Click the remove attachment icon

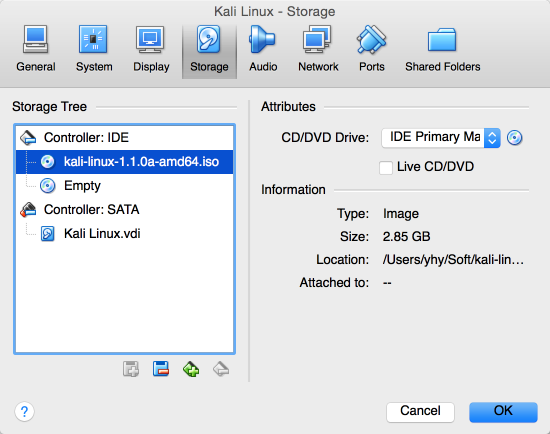click(161, 369)
